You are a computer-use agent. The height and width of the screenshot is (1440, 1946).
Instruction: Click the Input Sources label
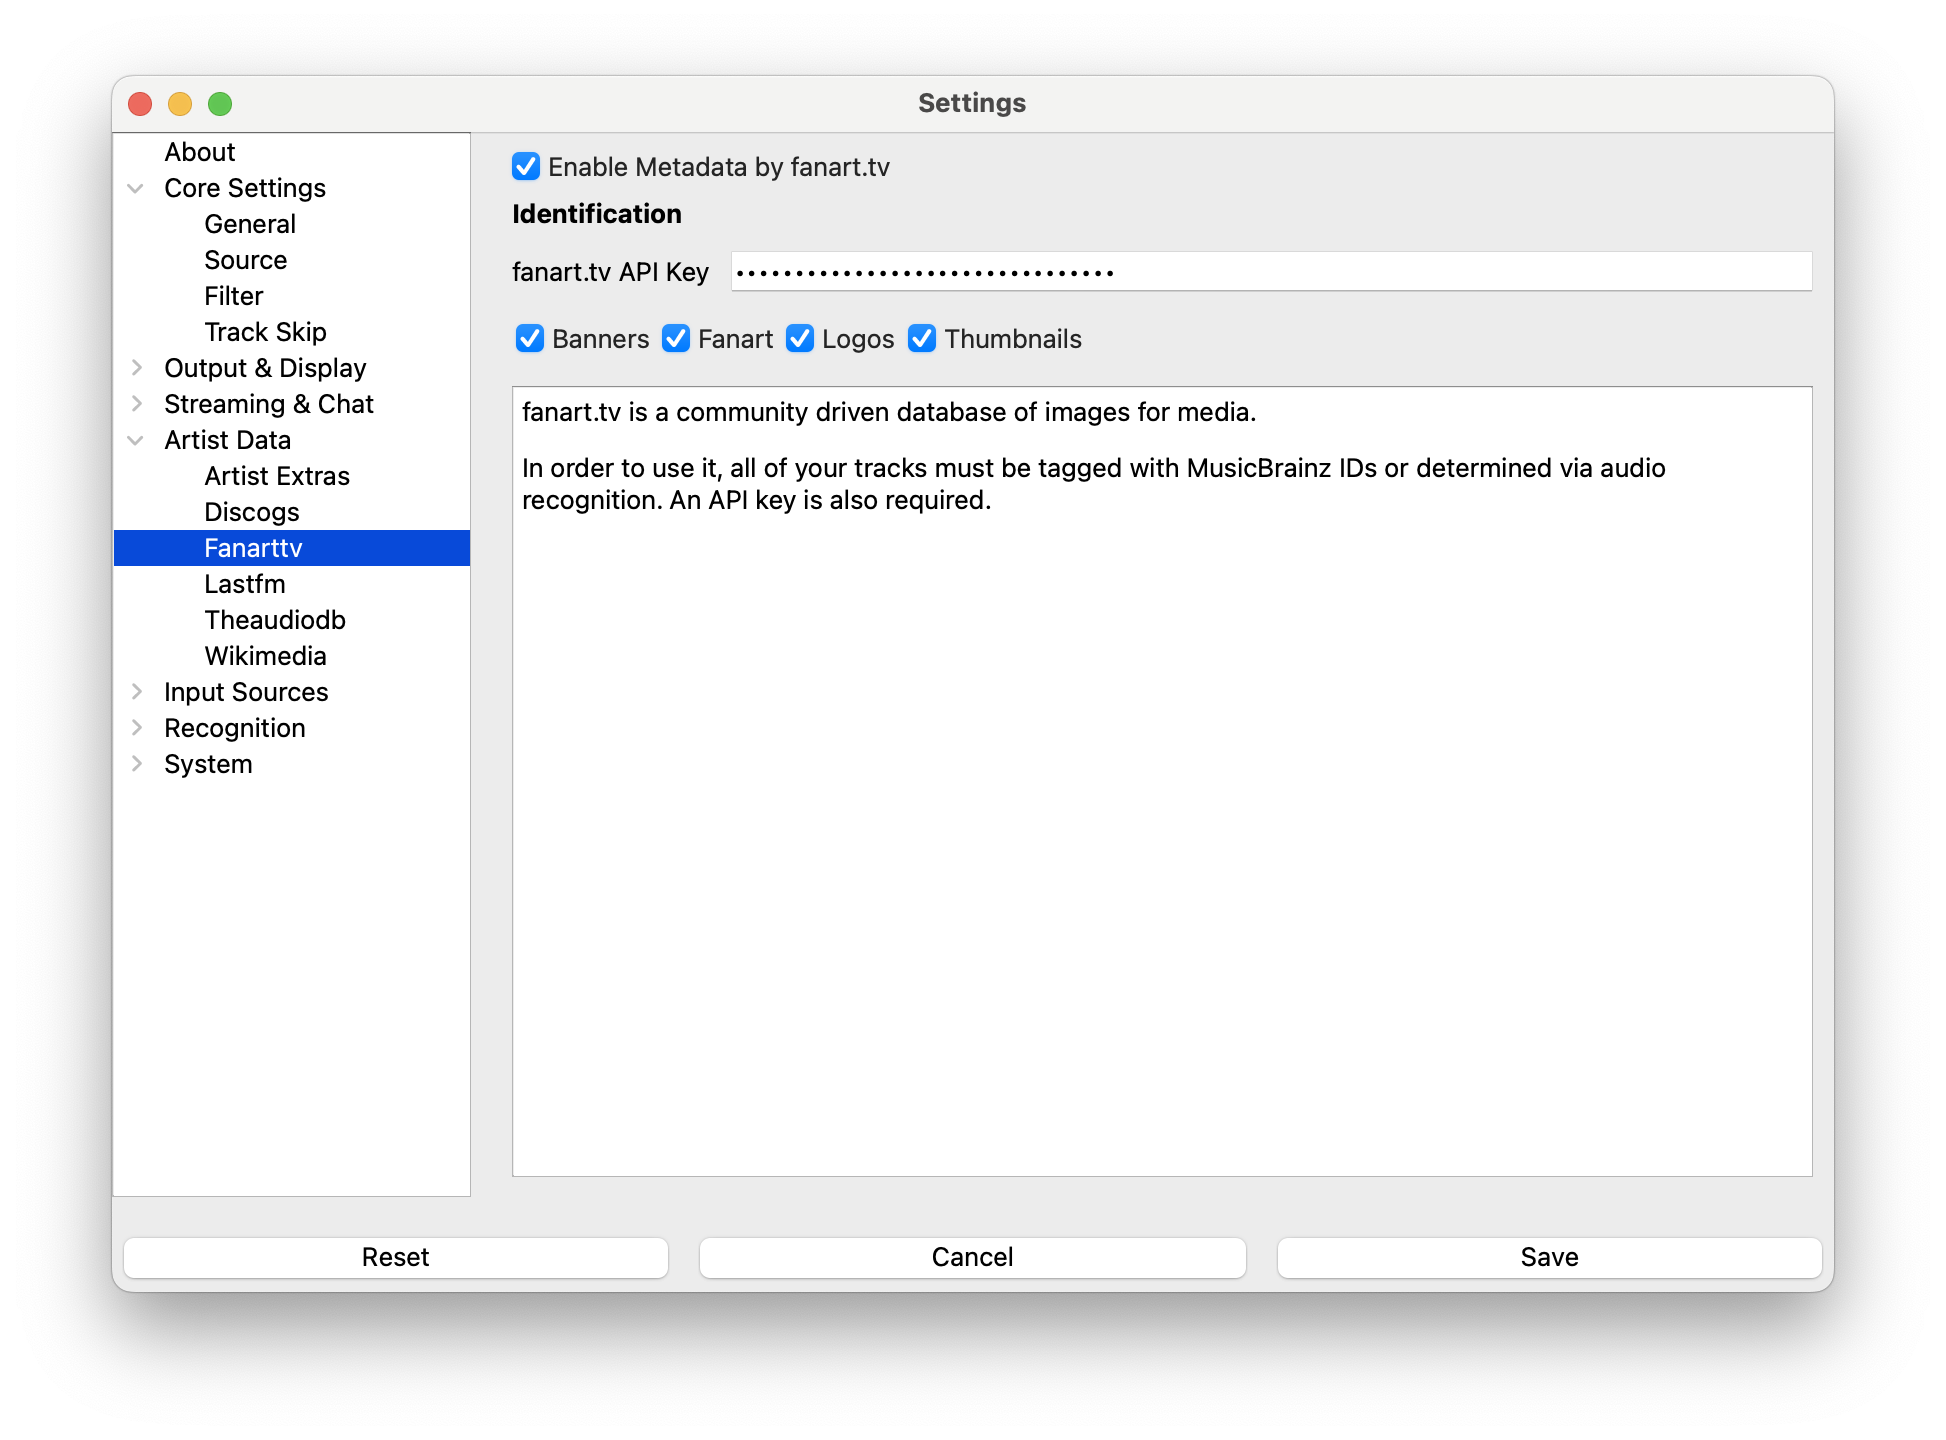246,692
